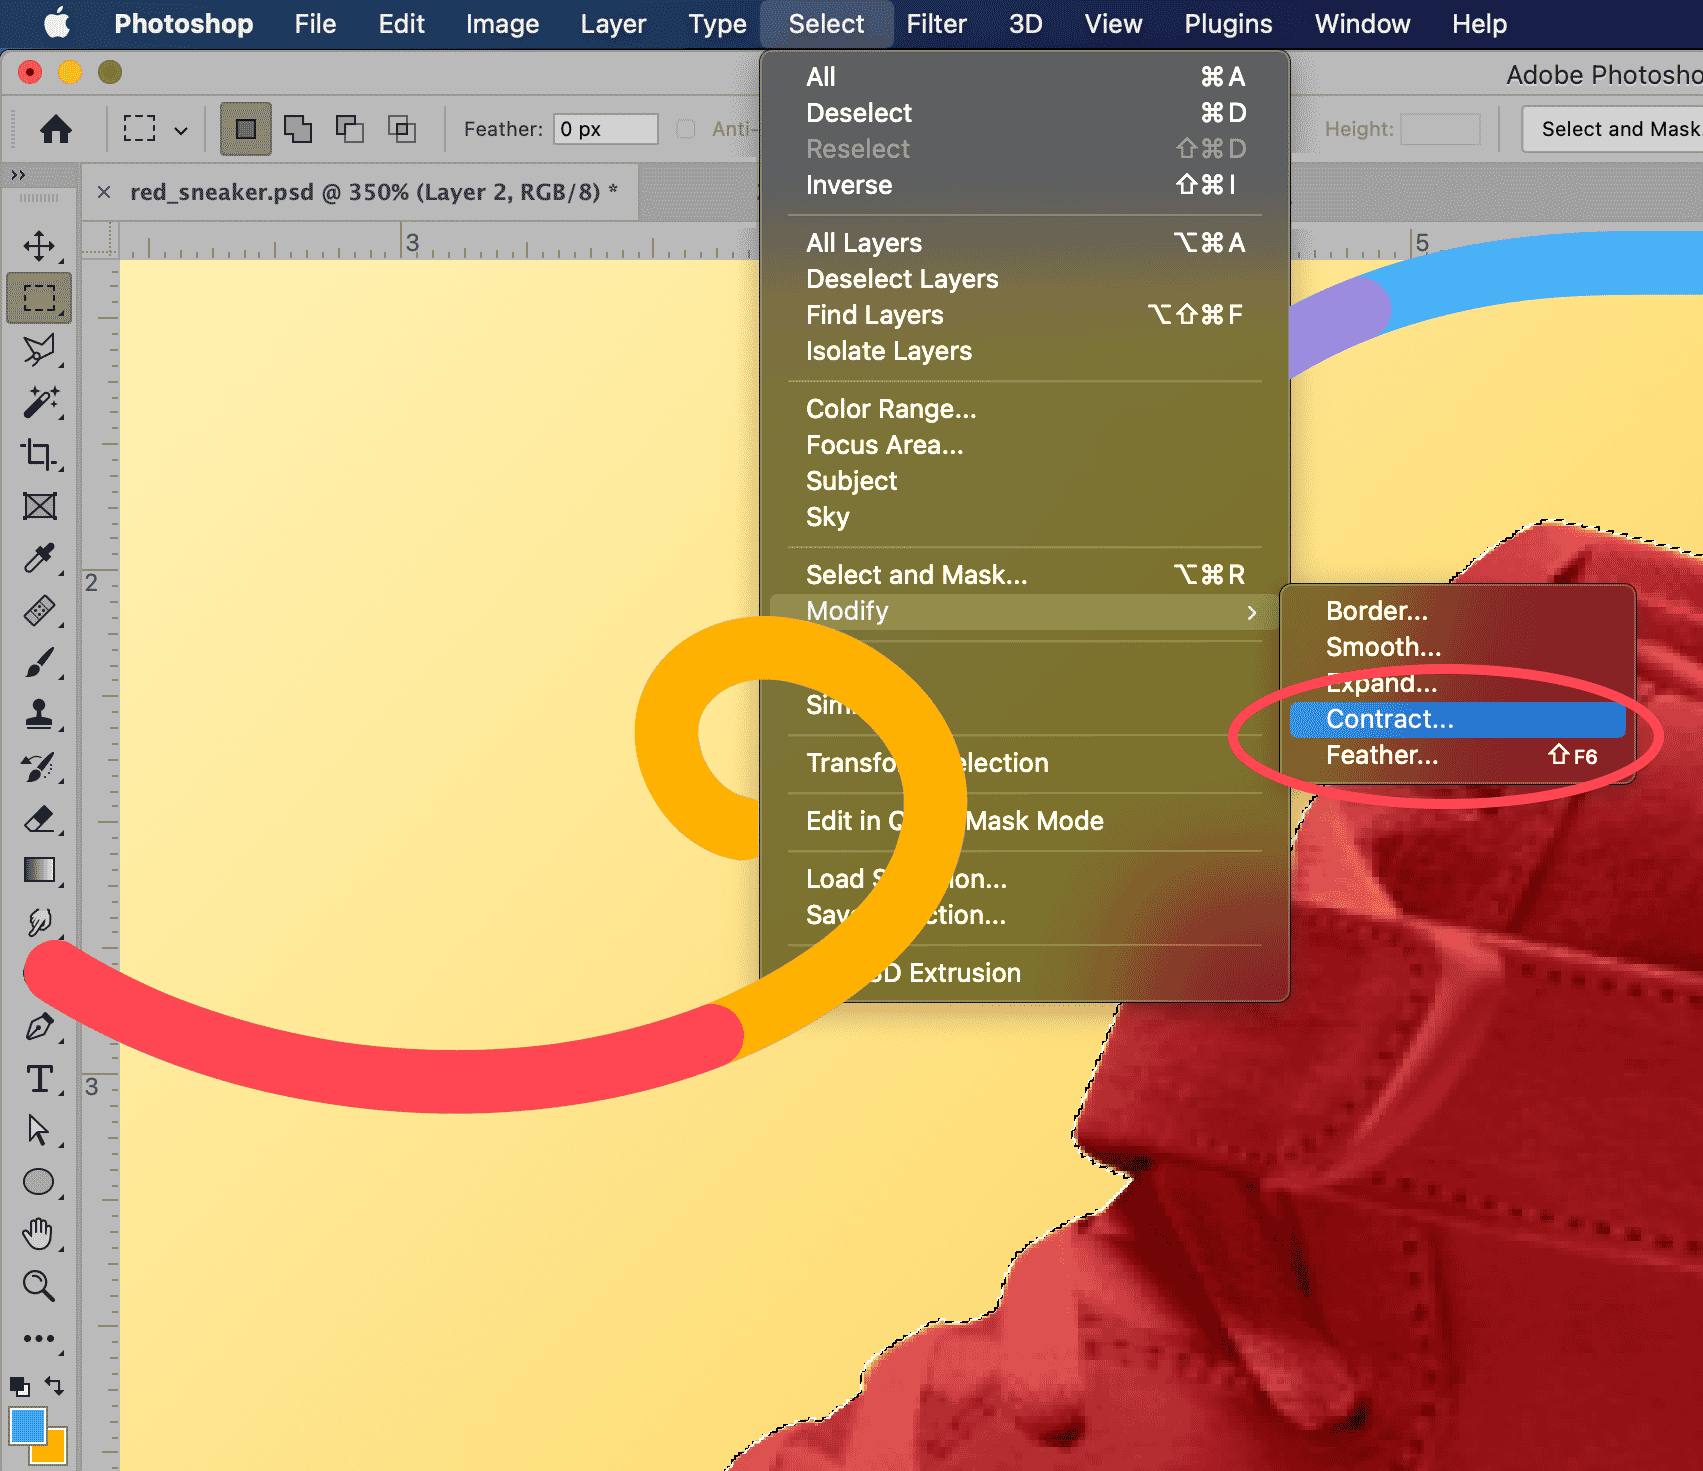Select the Eraser tool
Image resolution: width=1703 pixels, height=1471 pixels.
click(39, 818)
